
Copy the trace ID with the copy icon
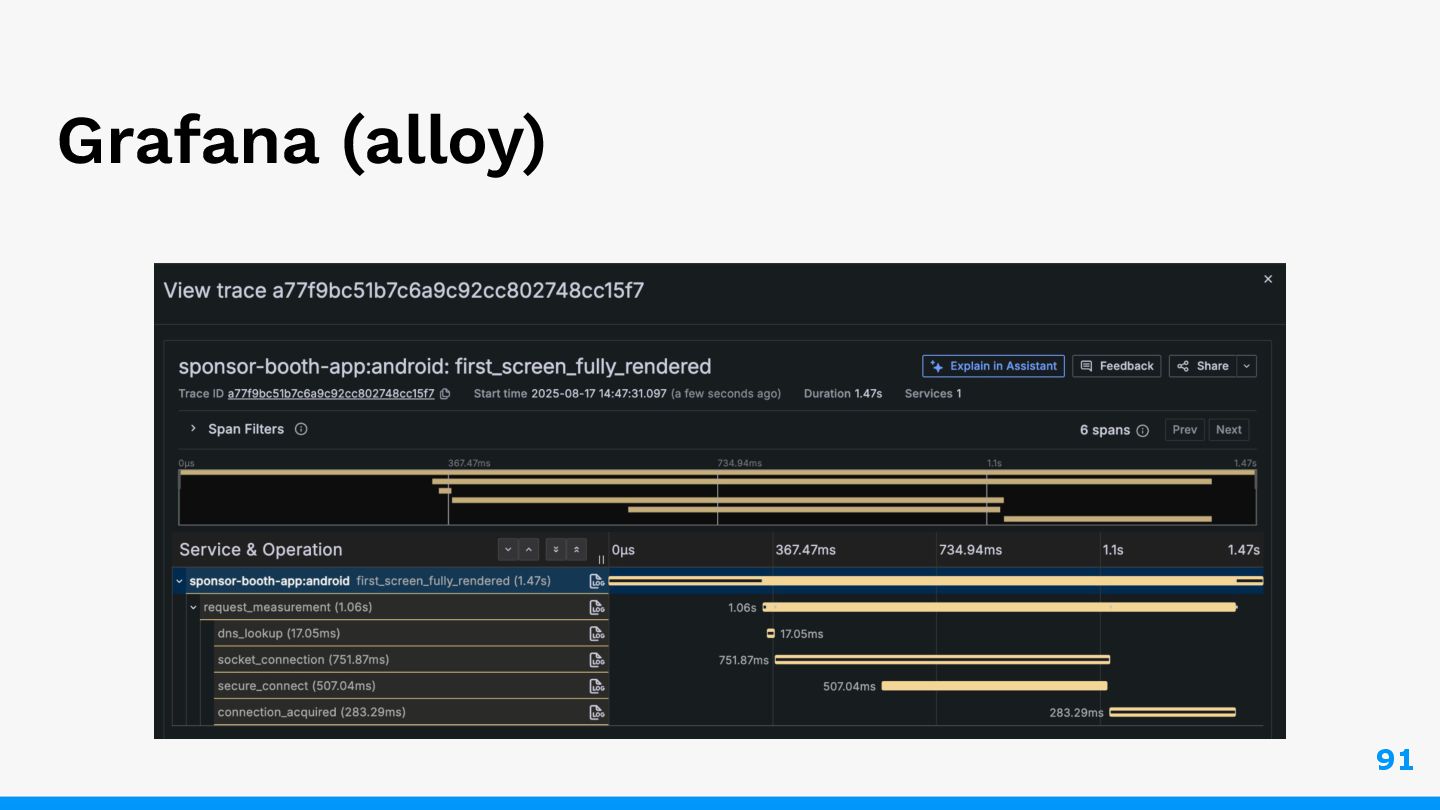click(x=445, y=394)
